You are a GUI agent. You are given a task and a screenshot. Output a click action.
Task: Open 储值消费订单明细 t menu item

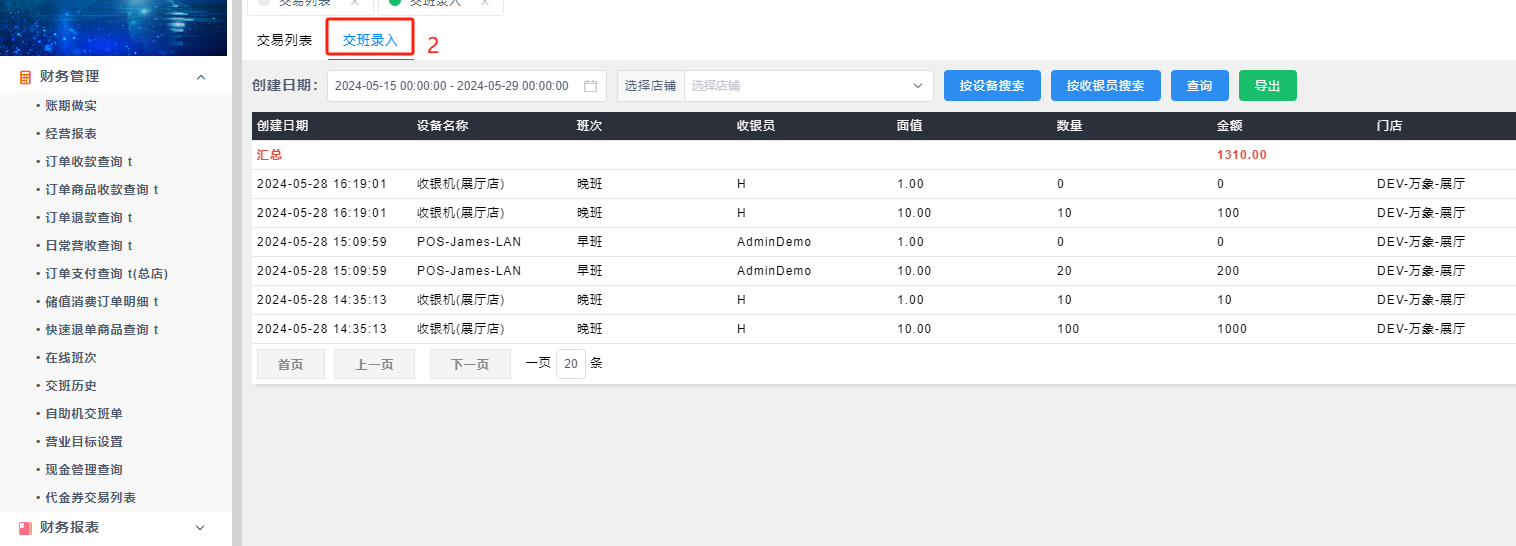[x=101, y=301]
